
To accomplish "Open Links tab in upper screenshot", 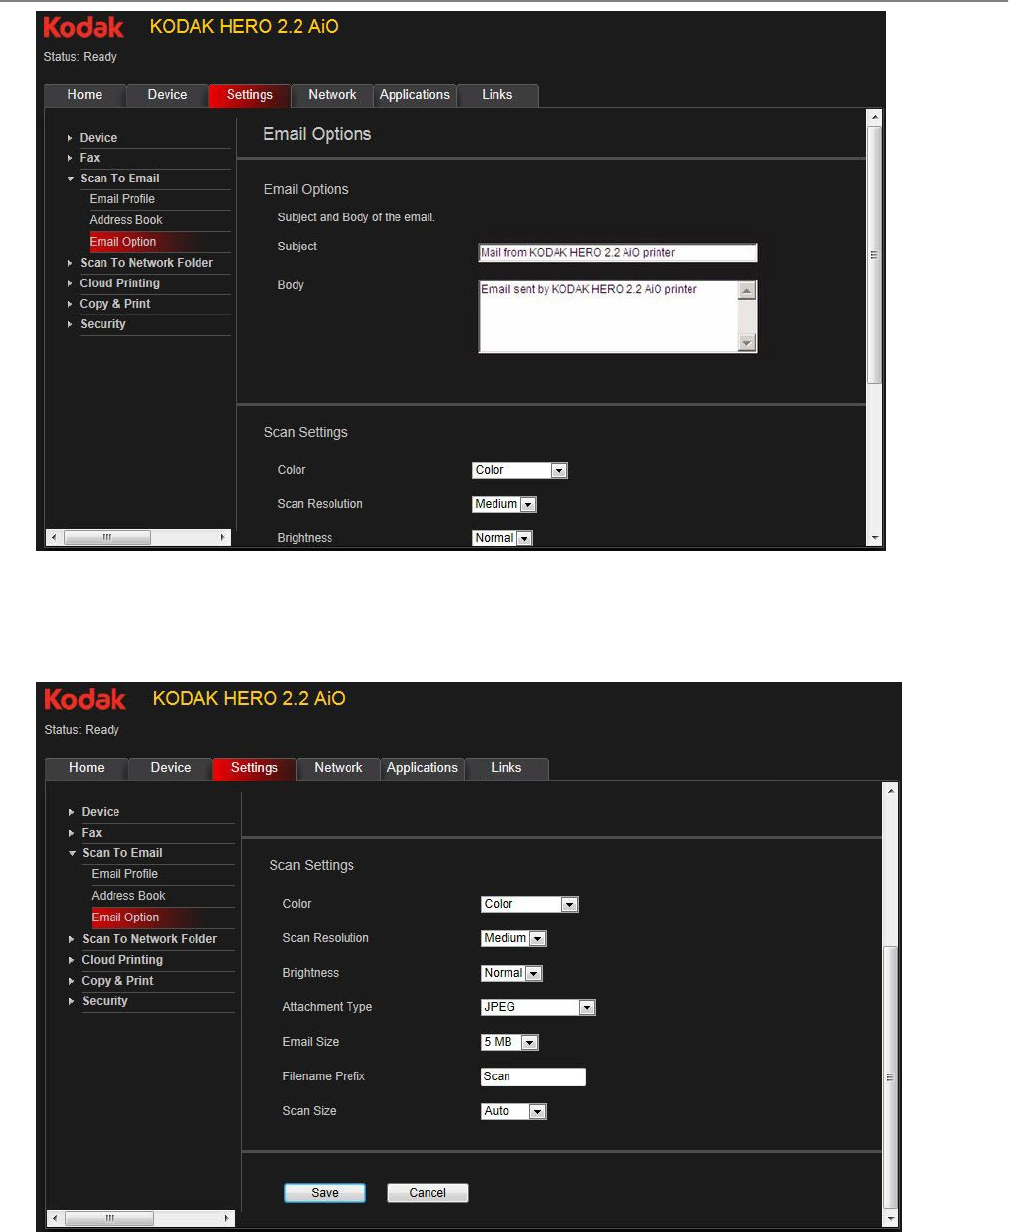I will [497, 95].
